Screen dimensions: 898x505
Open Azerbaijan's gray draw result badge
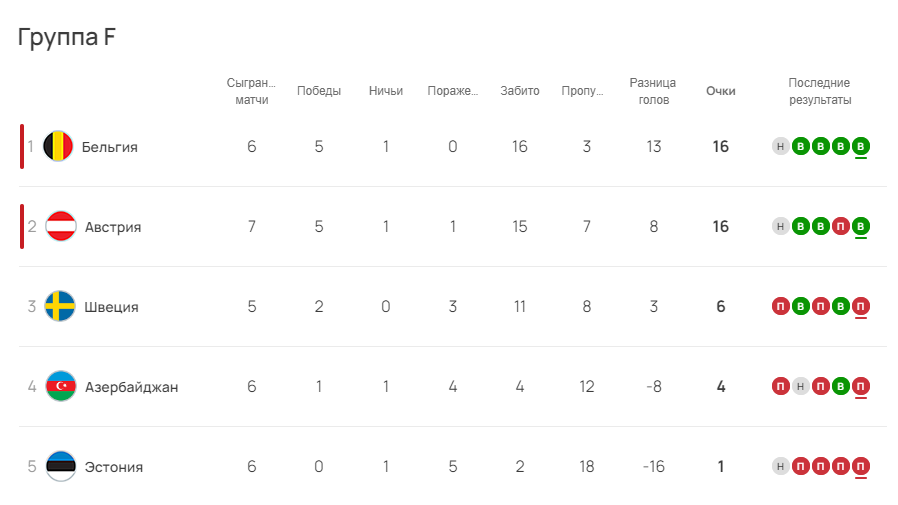[x=801, y=386]
